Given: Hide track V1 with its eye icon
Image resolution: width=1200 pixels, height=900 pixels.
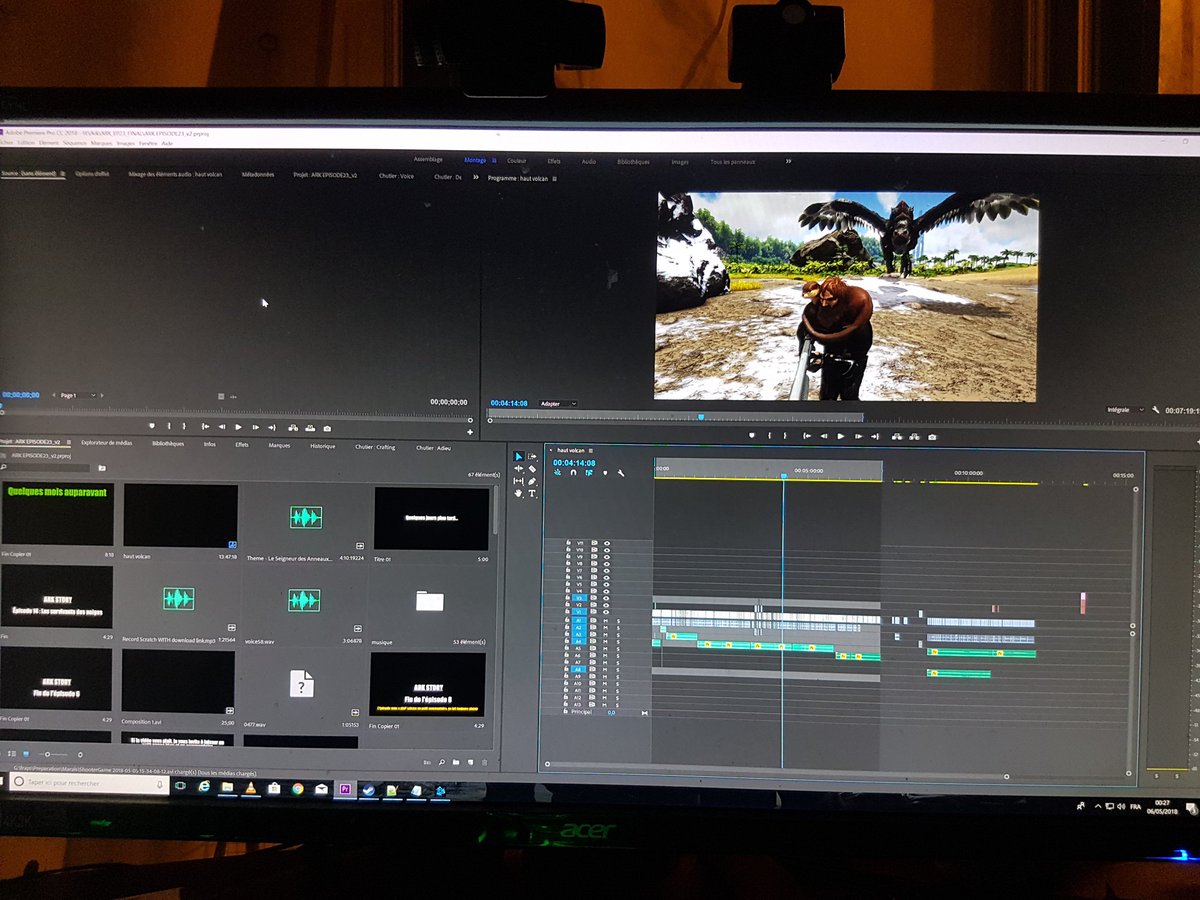Looking at the screenshot, I should [x=607, y=612].
